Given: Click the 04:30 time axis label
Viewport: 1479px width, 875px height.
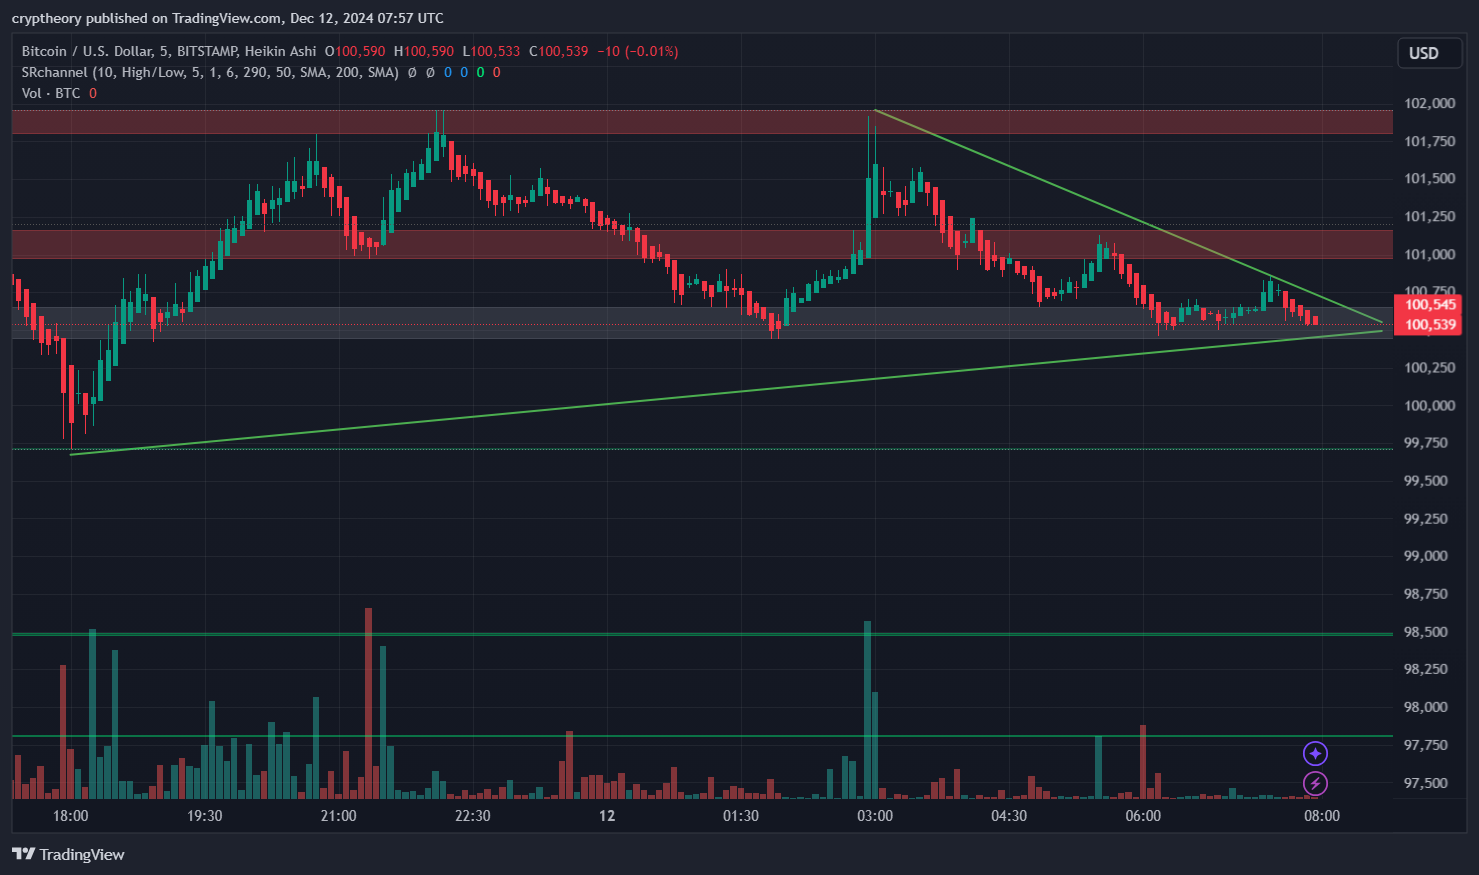Looking at the screenshot, I should pyautogui.click(x=1009, y=816).
